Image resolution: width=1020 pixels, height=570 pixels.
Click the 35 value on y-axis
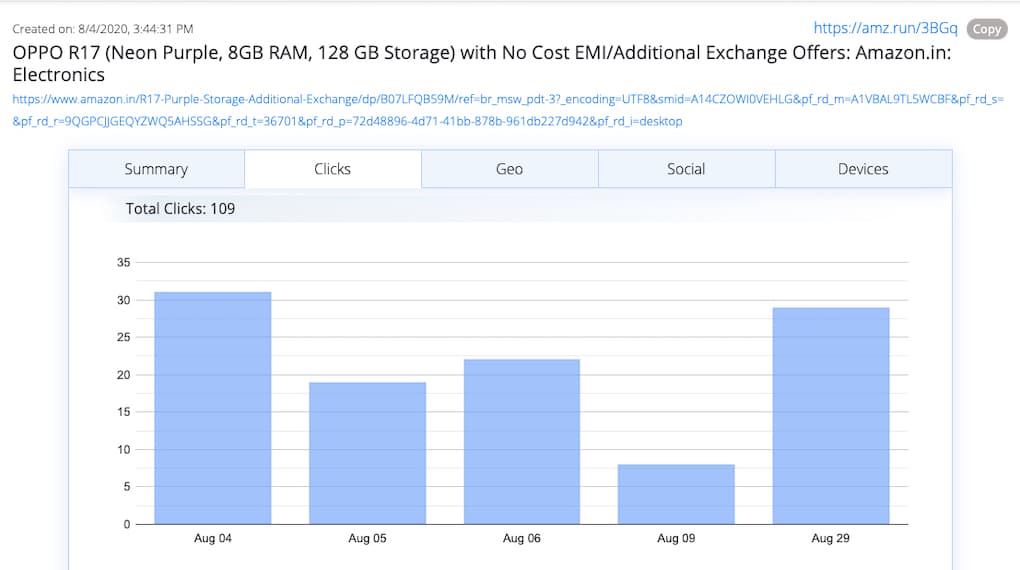pos(124,263)
